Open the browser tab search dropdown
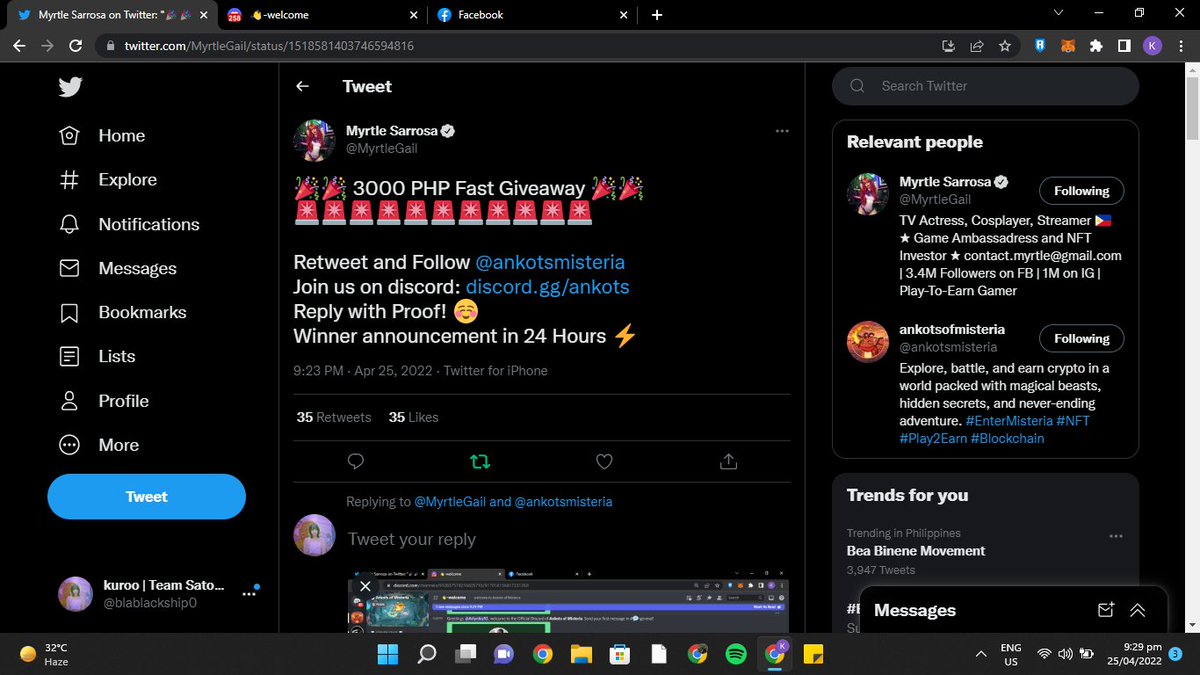Screen dimensions: 1200x675 (1060, 13)
